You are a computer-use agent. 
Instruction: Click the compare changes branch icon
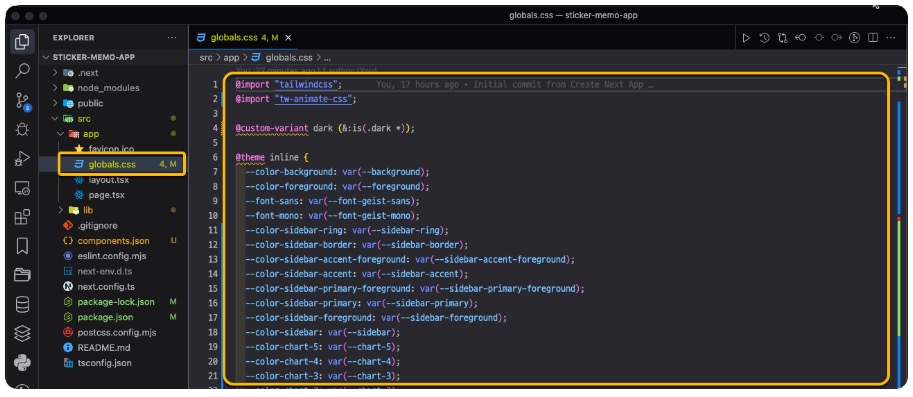782,38
